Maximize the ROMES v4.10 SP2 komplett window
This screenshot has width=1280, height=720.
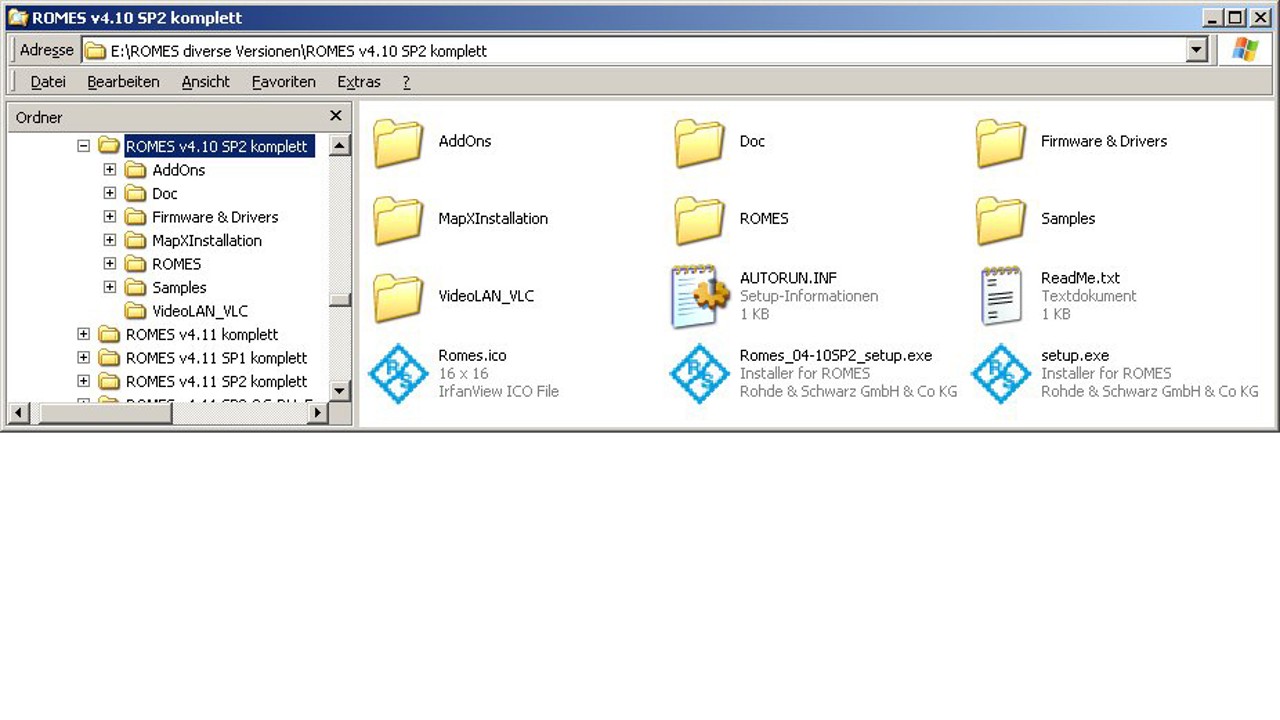(x=1236, y=17)
